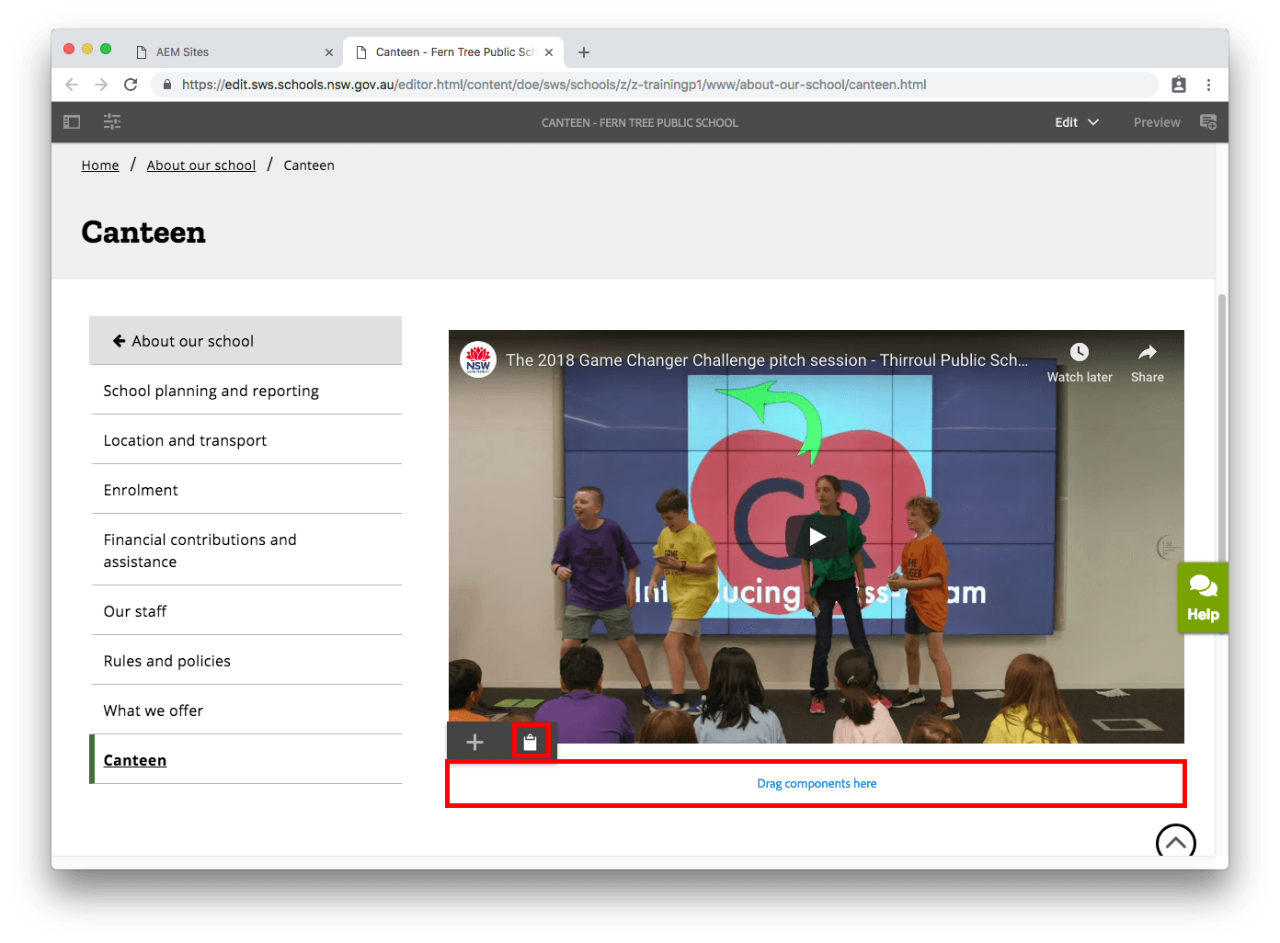The image size is (1280, 943).
Task: Open the Edit mode dropdown
Action: click(x=1077, y=122)
